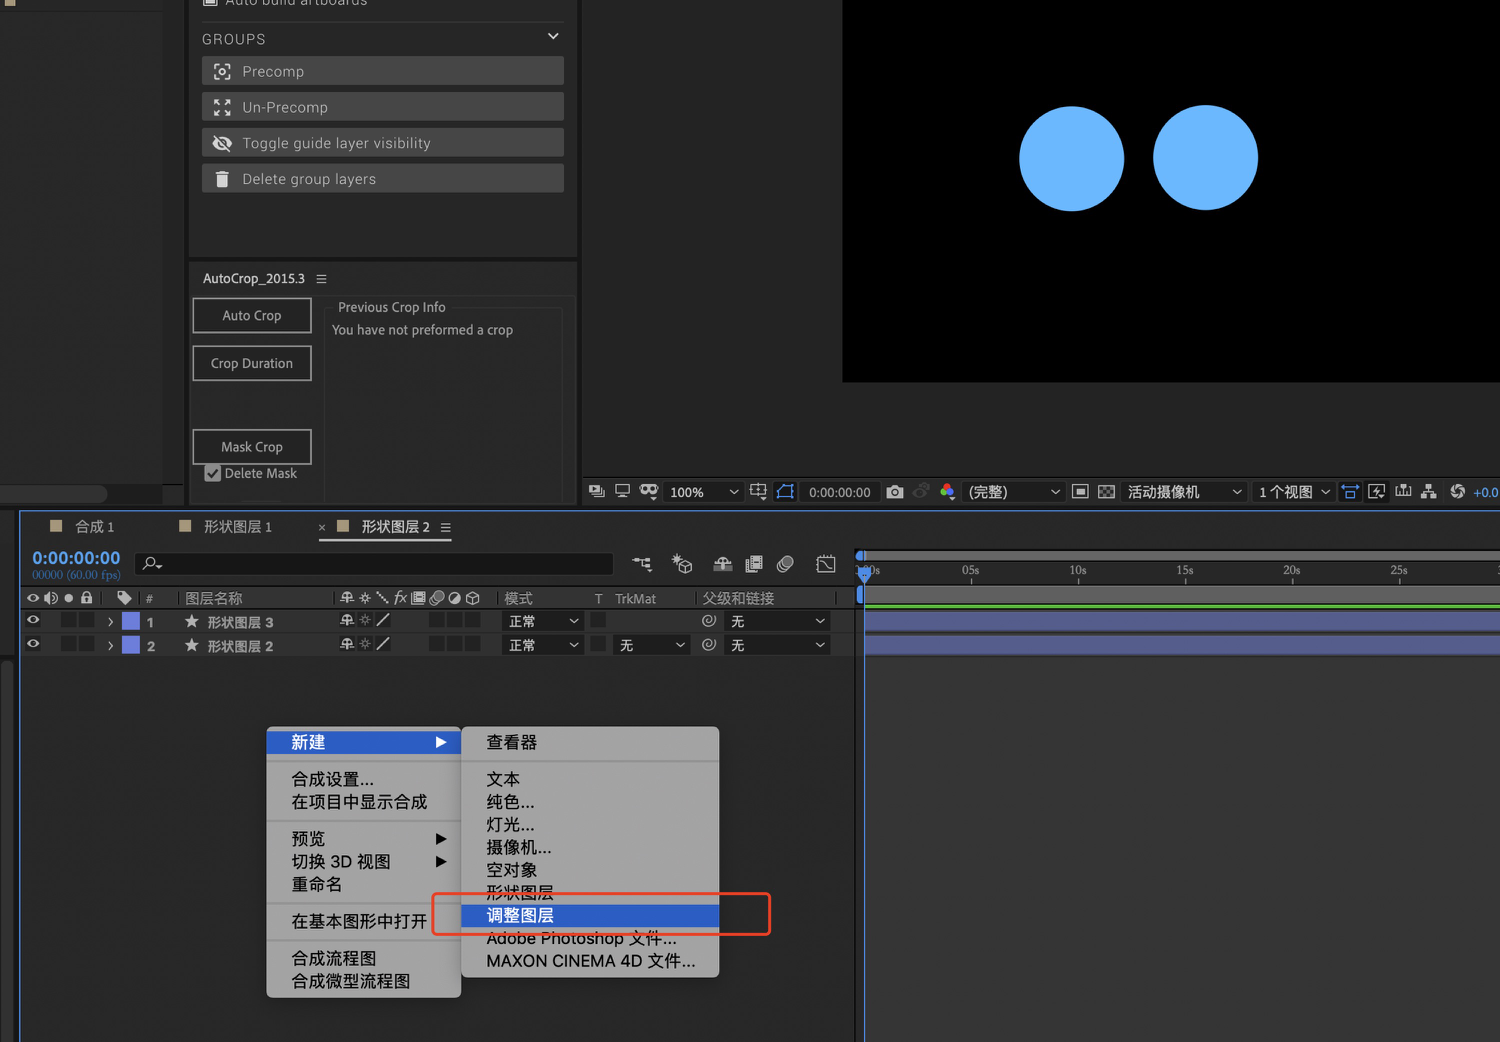Open the 预览 submenu entry
Screen dimensions: 1500x1042
pyautogui.click(x=364, y=838)
